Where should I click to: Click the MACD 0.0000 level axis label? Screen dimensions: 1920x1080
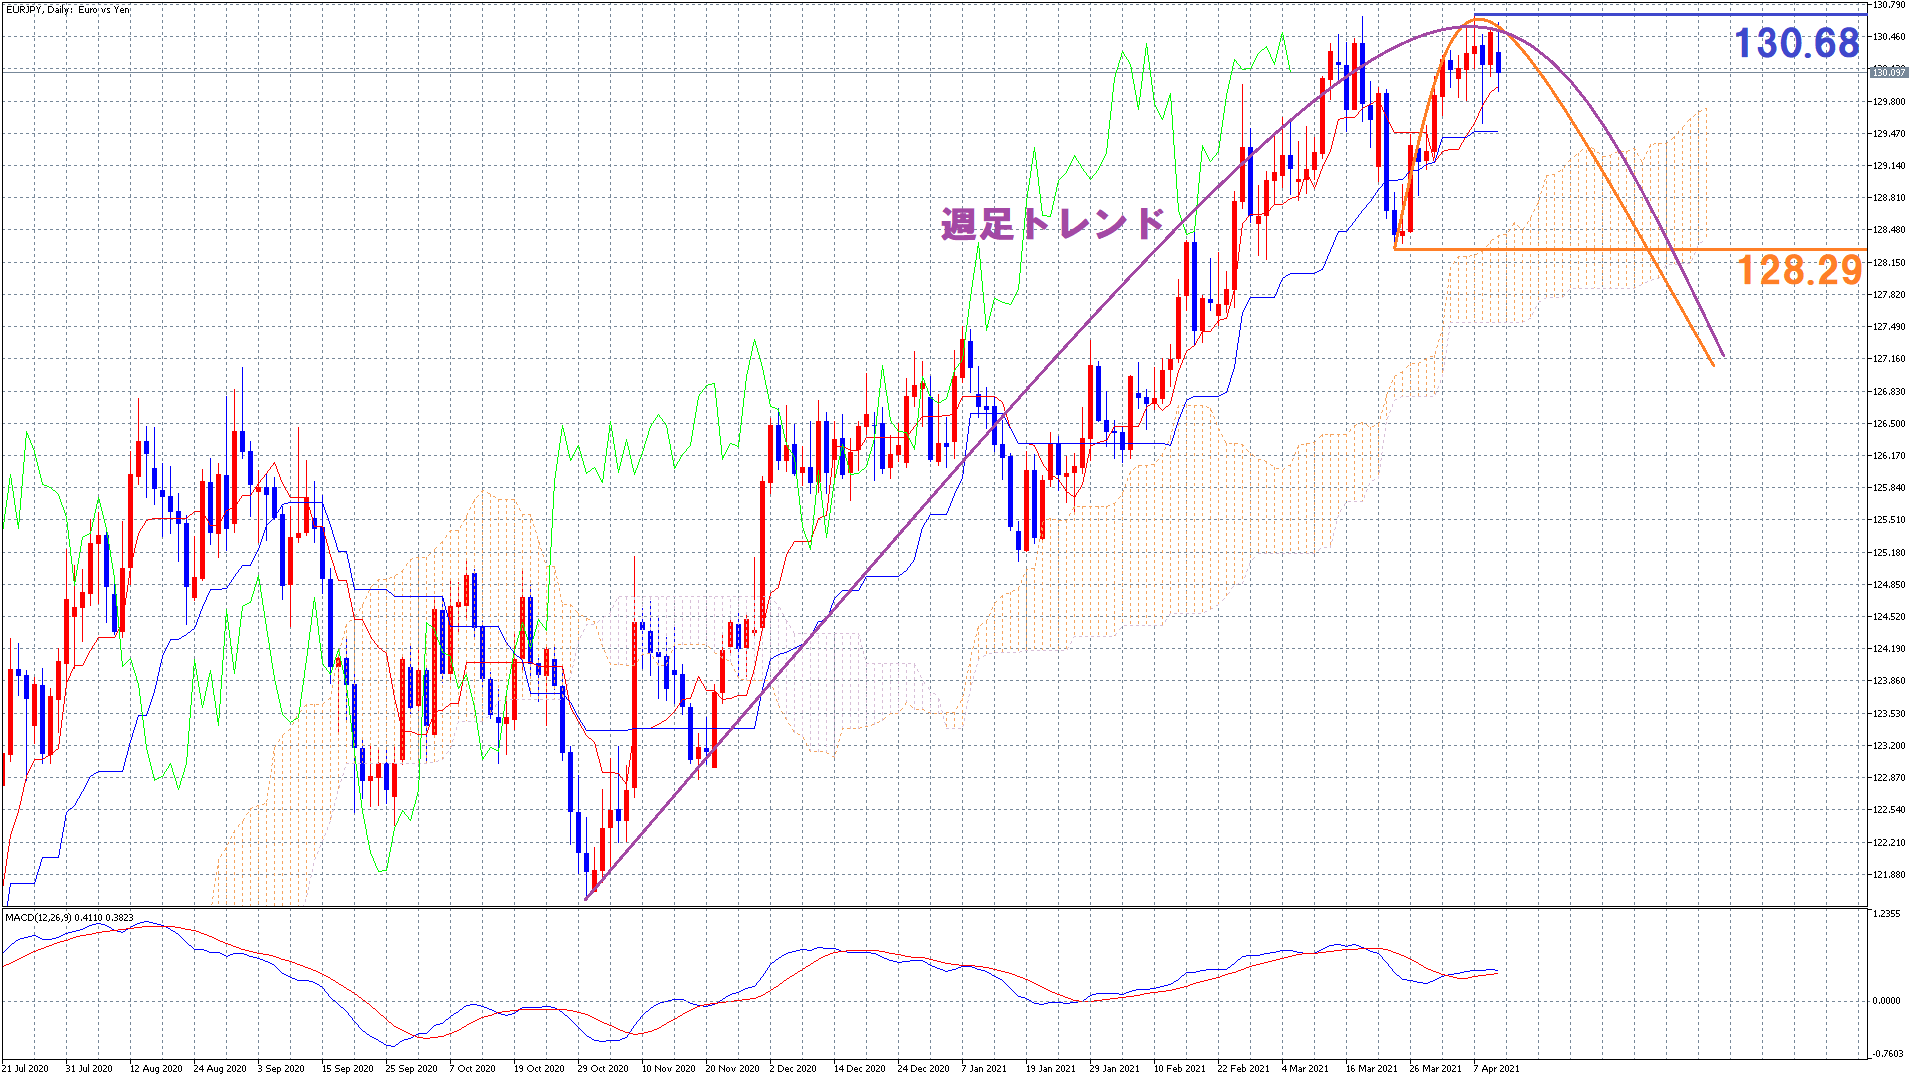(x=1886, y=1000)
